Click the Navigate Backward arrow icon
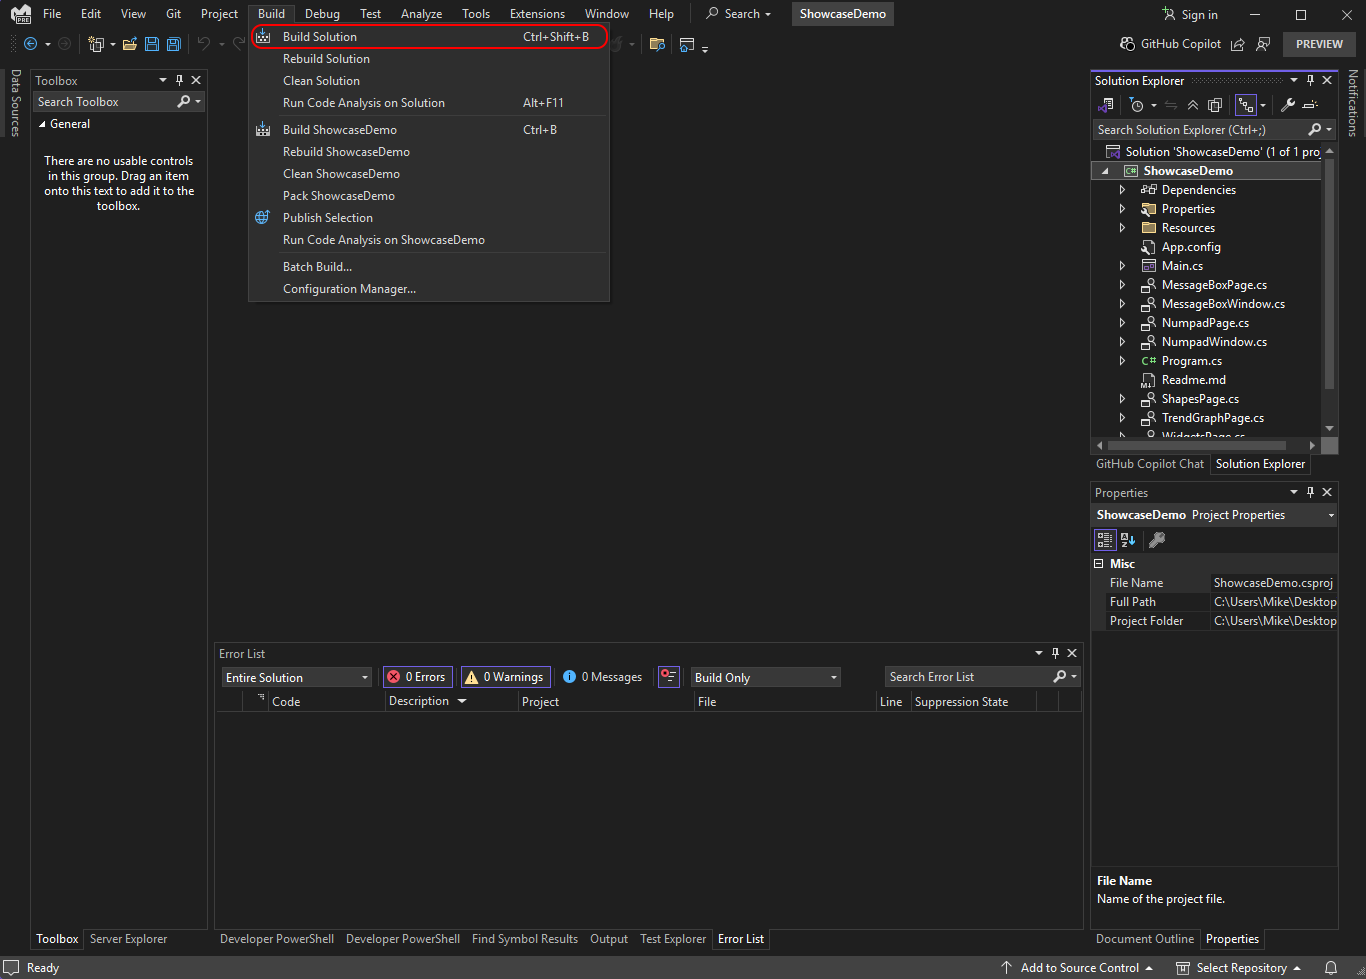 [x=30, y=44]
